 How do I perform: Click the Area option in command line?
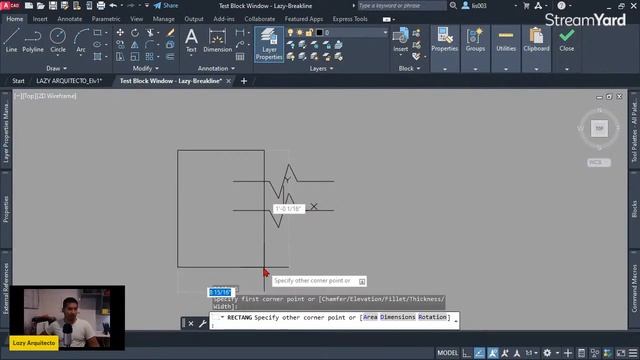pos(370,317)
